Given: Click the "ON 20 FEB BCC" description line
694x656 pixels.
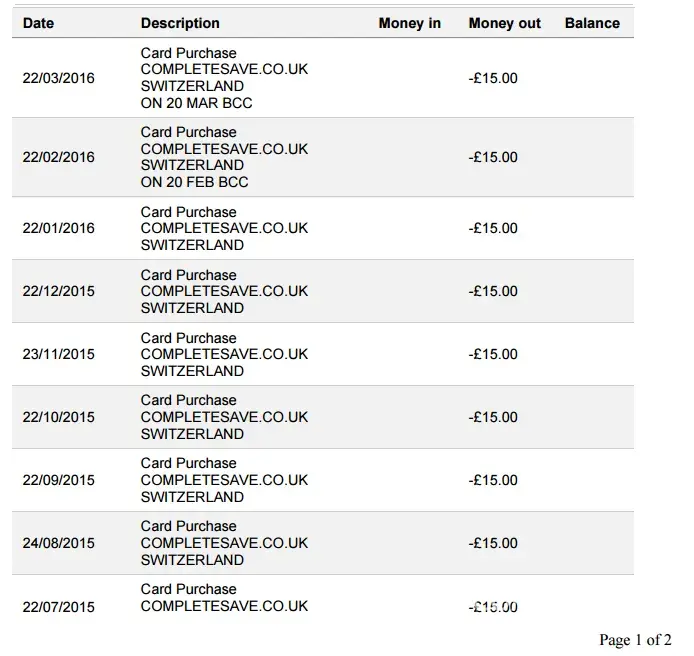Looking at the screenshot, I should 194,182.
